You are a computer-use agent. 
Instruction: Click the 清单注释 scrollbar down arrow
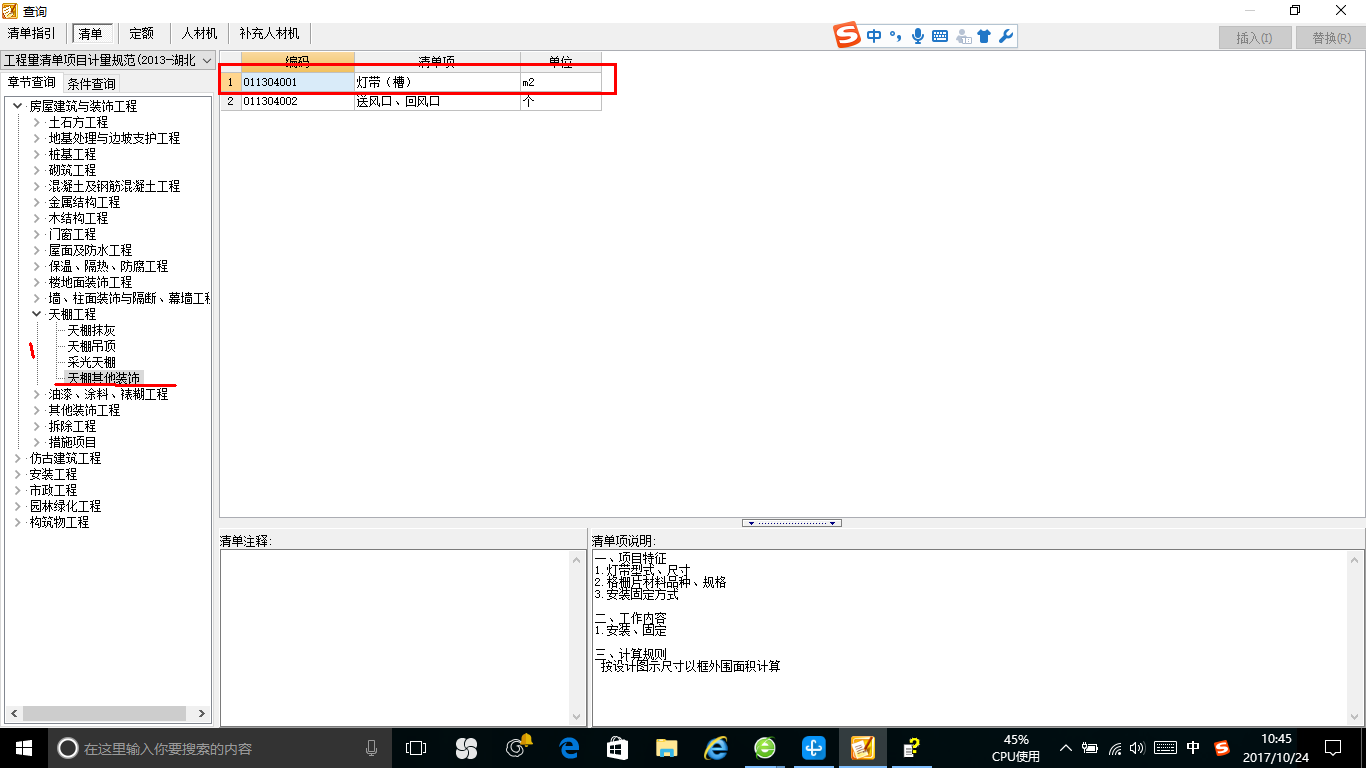576,717
